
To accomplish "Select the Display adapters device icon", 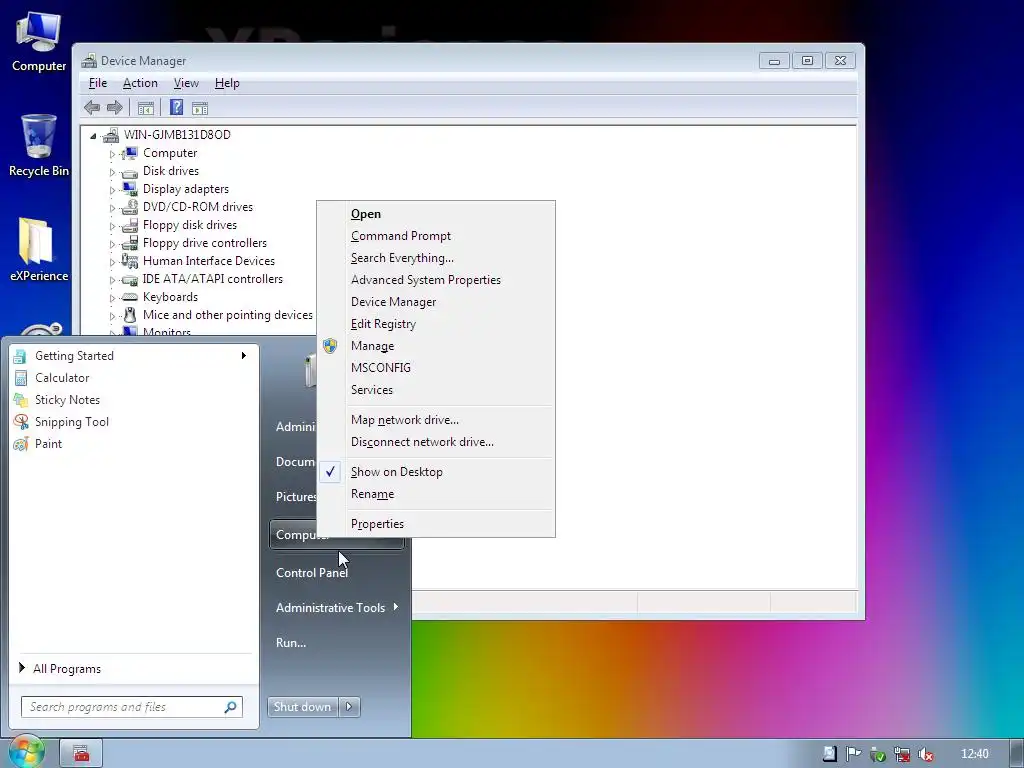I will point(129,189).
